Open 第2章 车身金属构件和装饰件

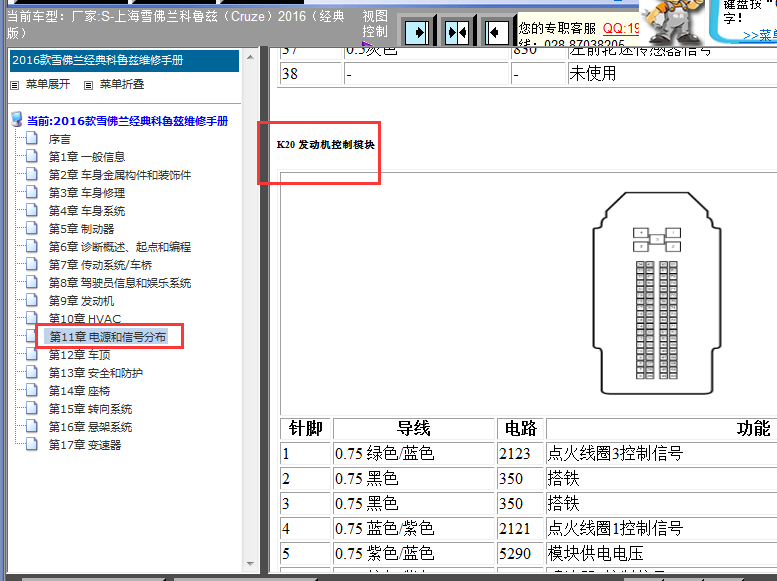pos(119,175)
